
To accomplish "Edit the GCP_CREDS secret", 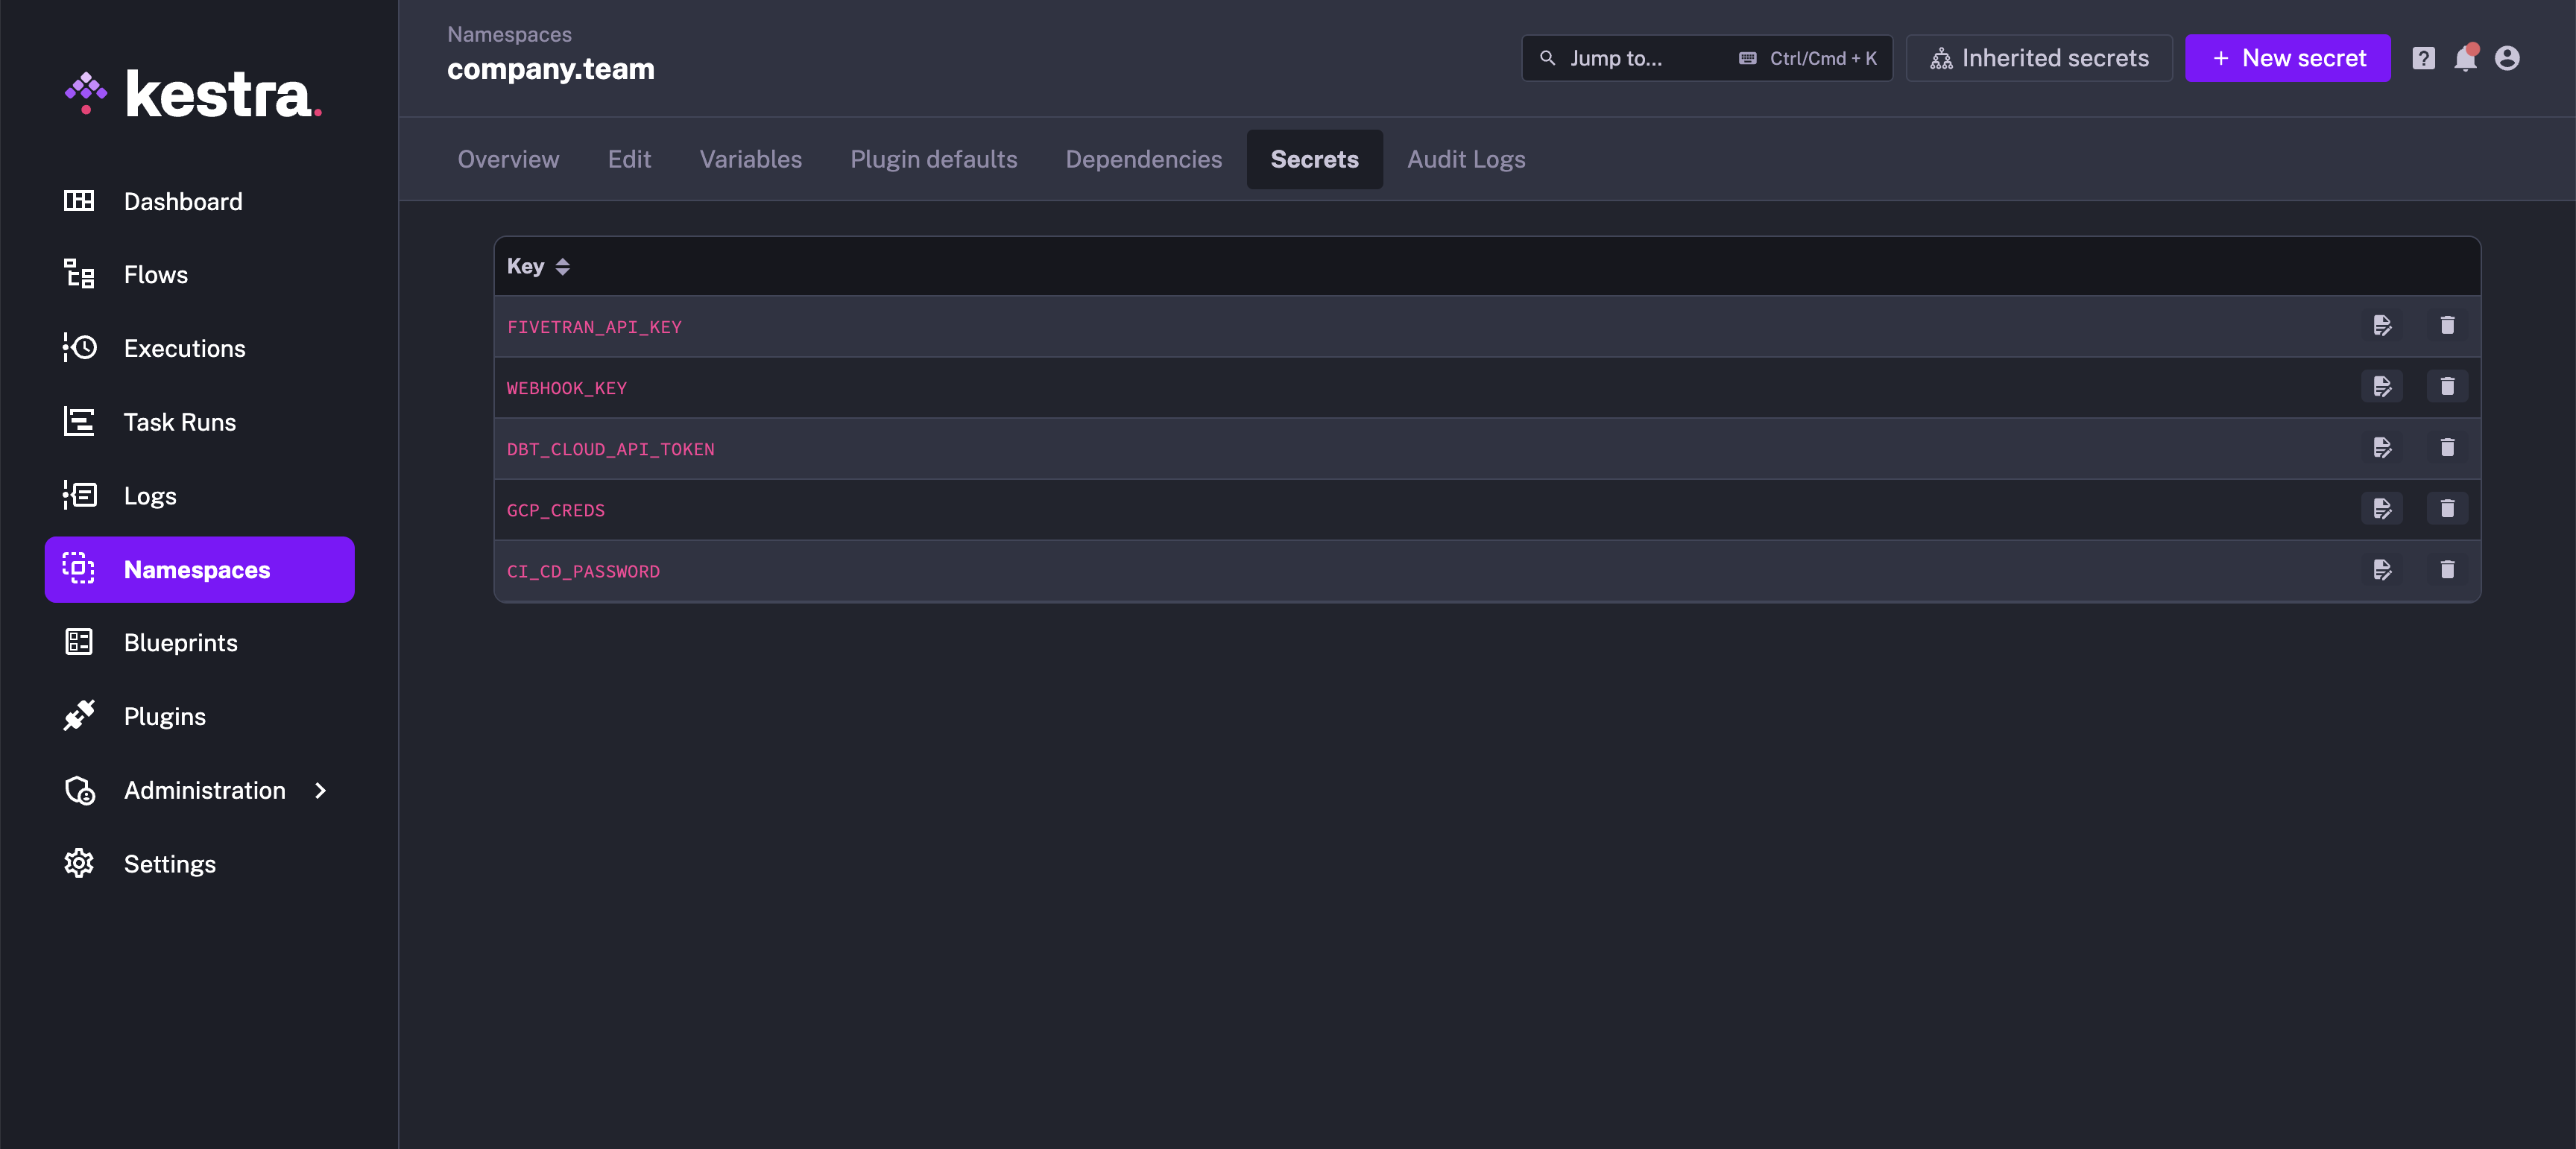I will (2381, 508).
